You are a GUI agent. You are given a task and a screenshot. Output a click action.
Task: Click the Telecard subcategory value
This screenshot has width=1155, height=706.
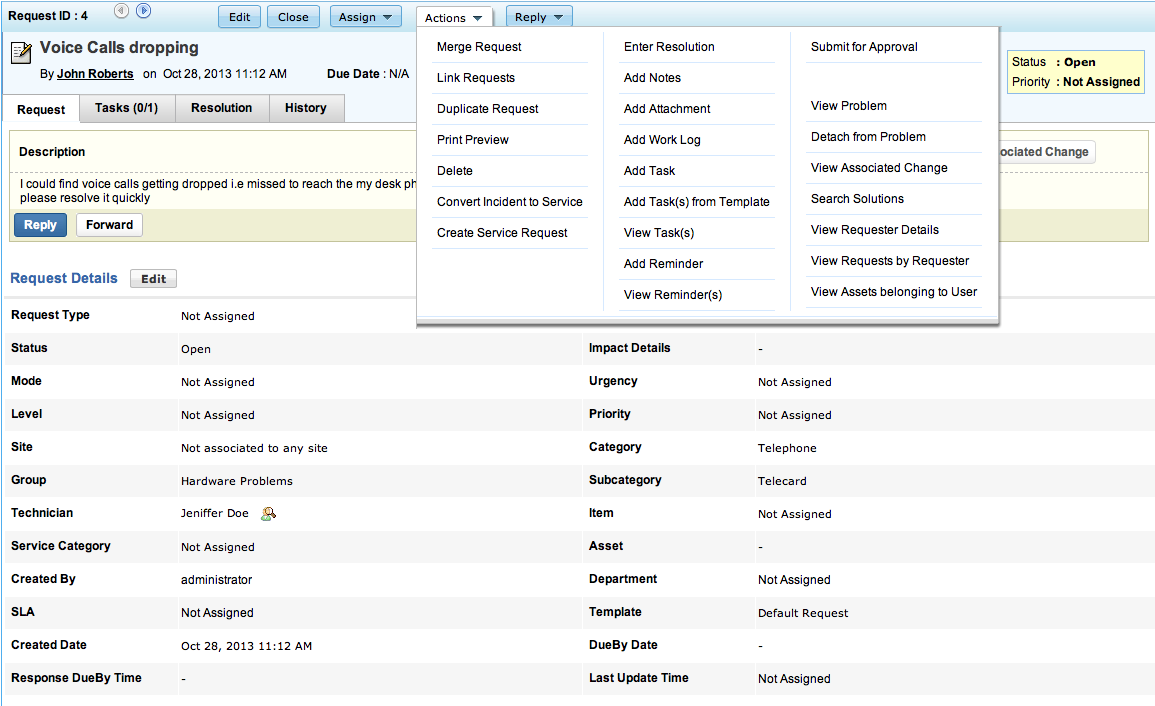click(x=782, y=480)
